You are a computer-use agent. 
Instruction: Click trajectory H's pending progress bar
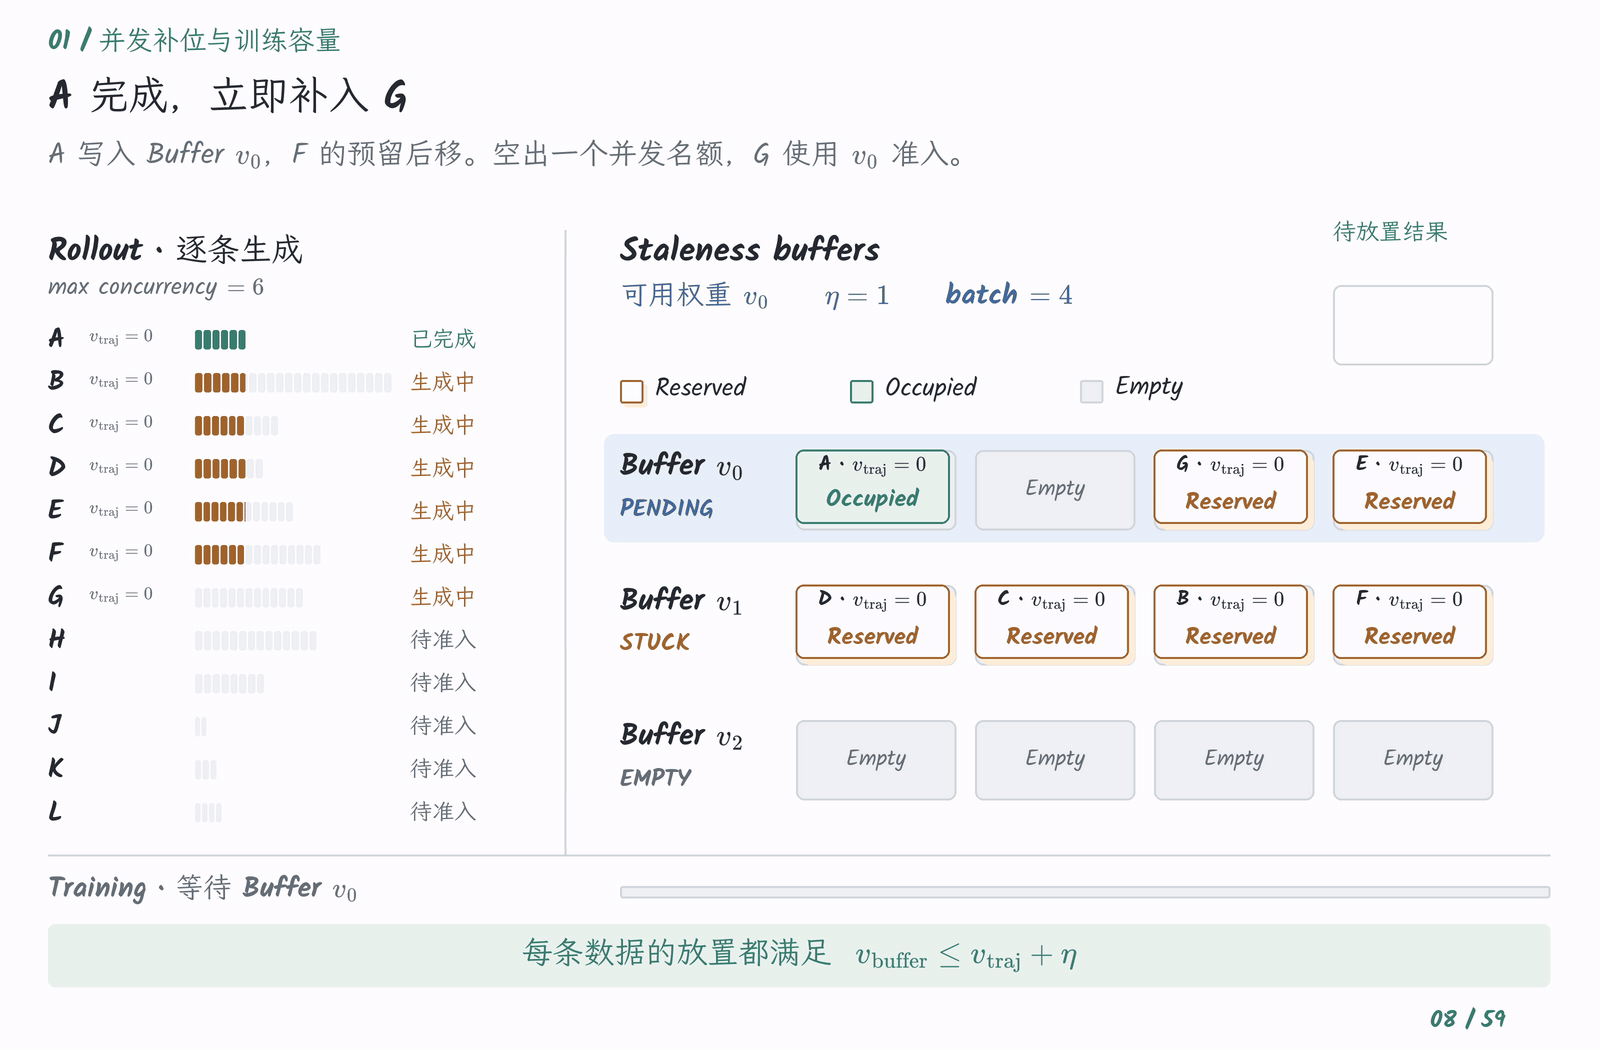tap(255, 641)
